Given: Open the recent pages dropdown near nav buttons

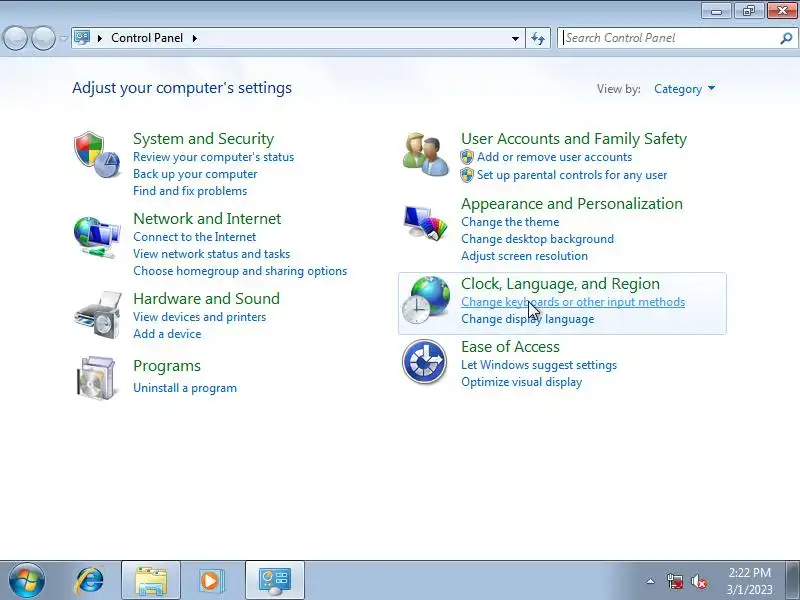Looking at the screenshot, I should point(64,38).
